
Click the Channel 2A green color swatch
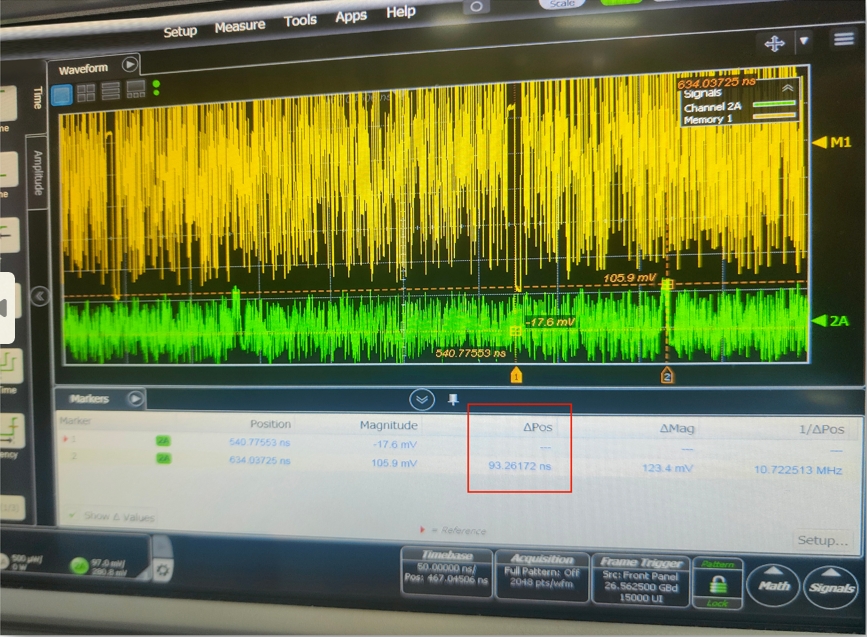pos(774,105)
